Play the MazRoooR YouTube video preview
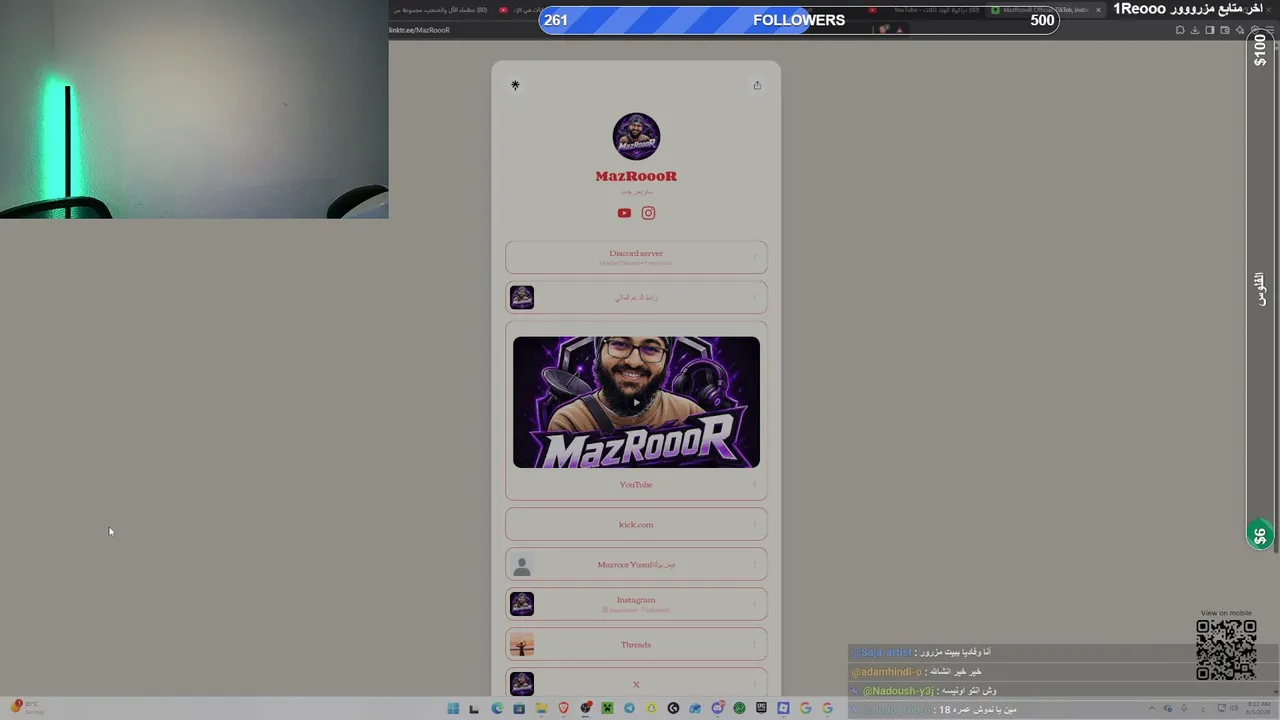This screenshot has height=720, width=1280. (x=636, y=403)
